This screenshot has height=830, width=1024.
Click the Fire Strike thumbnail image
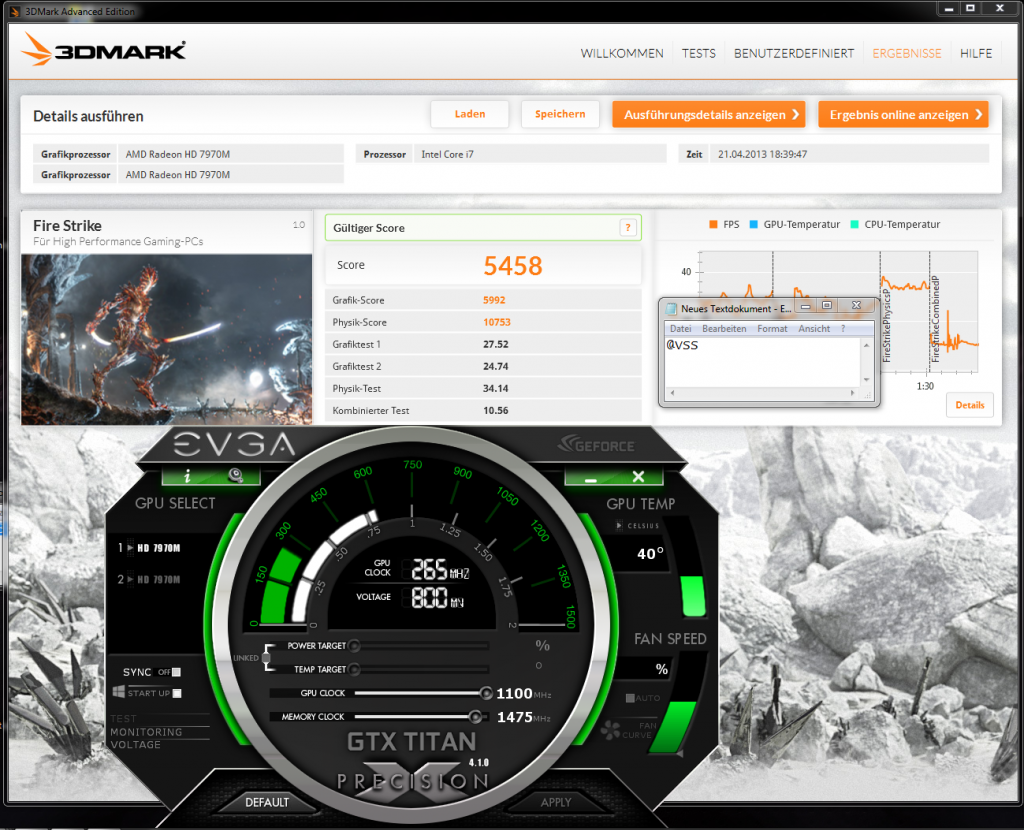pos(167,340)
